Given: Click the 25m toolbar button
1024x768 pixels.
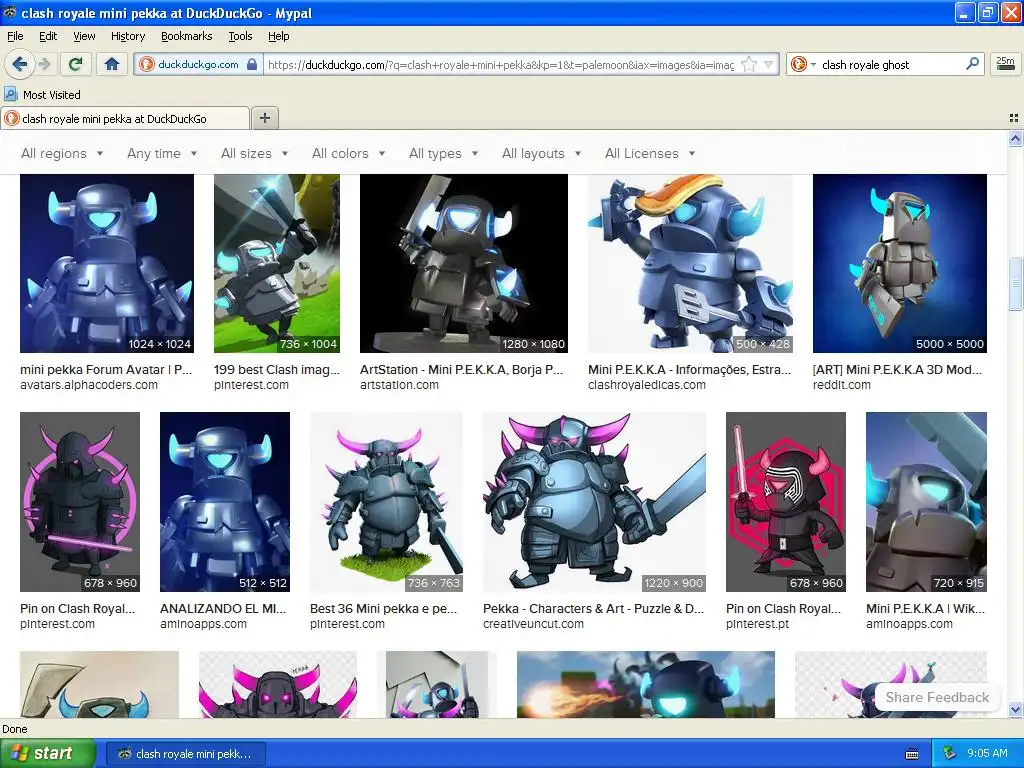Looking at the screenshot, I should coord(1005,64).
